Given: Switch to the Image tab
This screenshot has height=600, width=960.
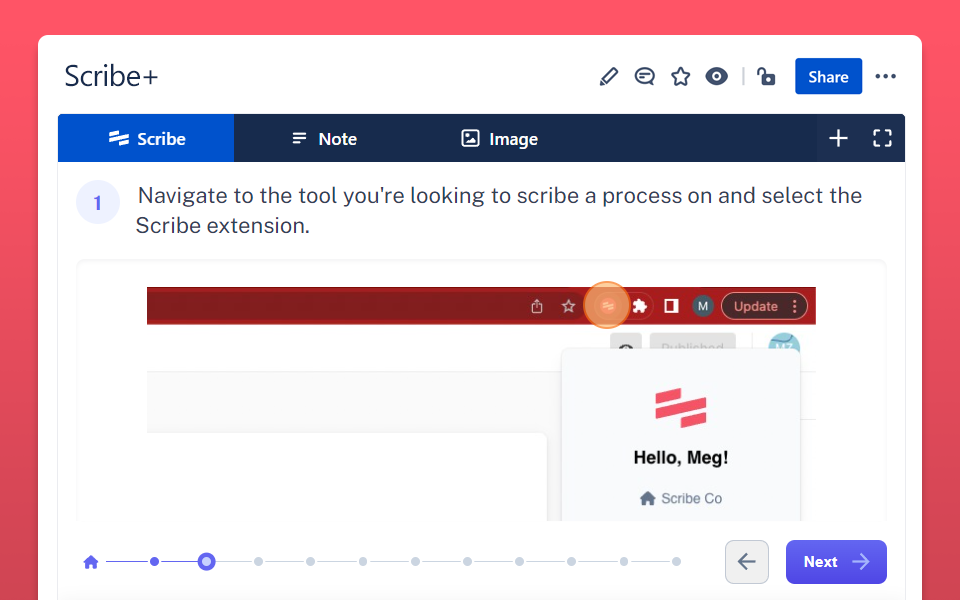Looking at the screenshot, I should tap(498, 138).
